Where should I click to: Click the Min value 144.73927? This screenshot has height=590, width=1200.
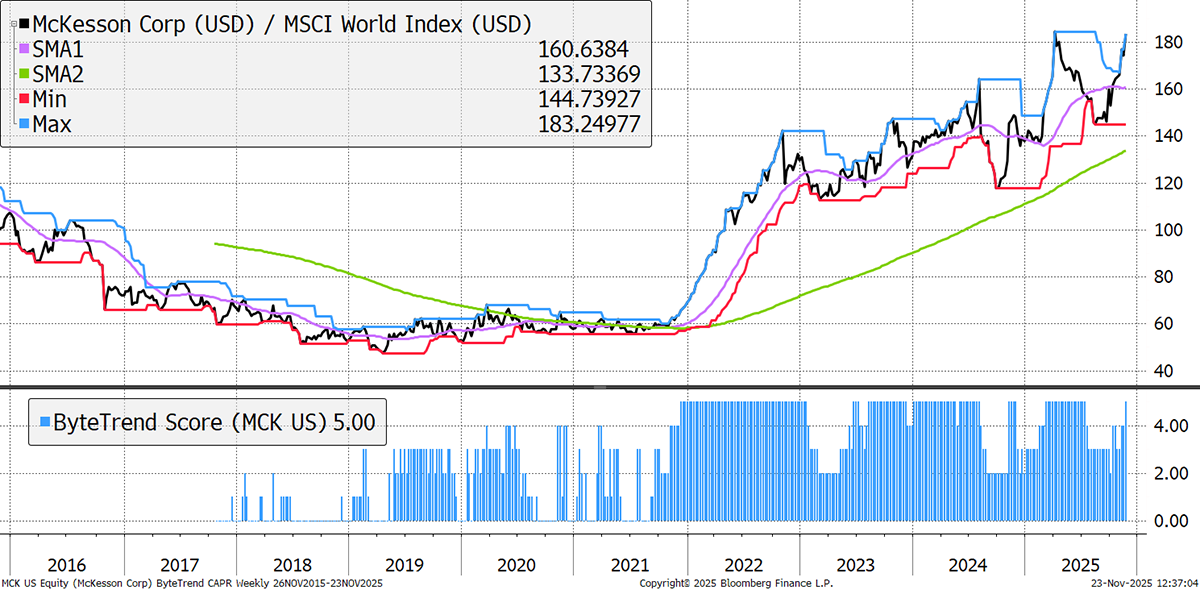coord(587,98)
